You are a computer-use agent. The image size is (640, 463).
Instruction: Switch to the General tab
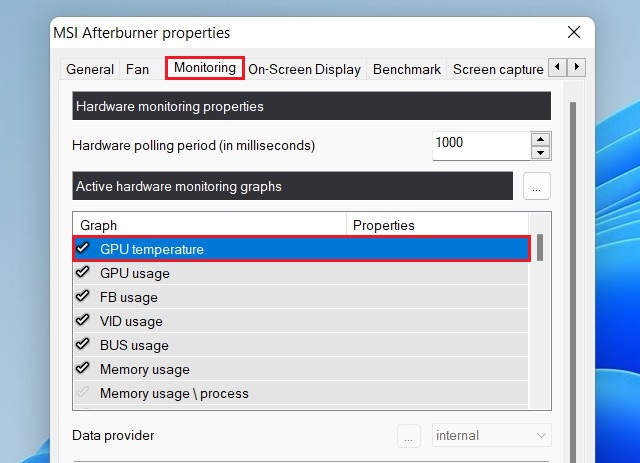pyautogui.click(x=90, y=69)
